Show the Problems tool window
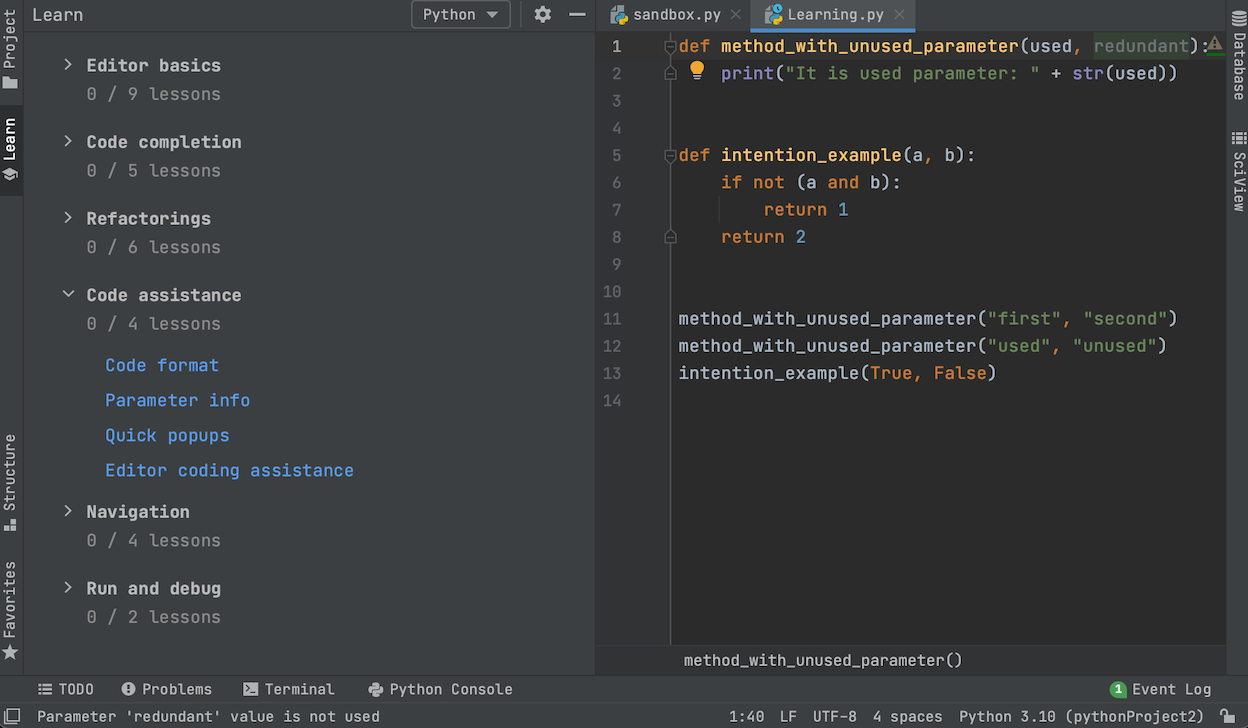The image size is (1248, 728). (x=167, y=689)
